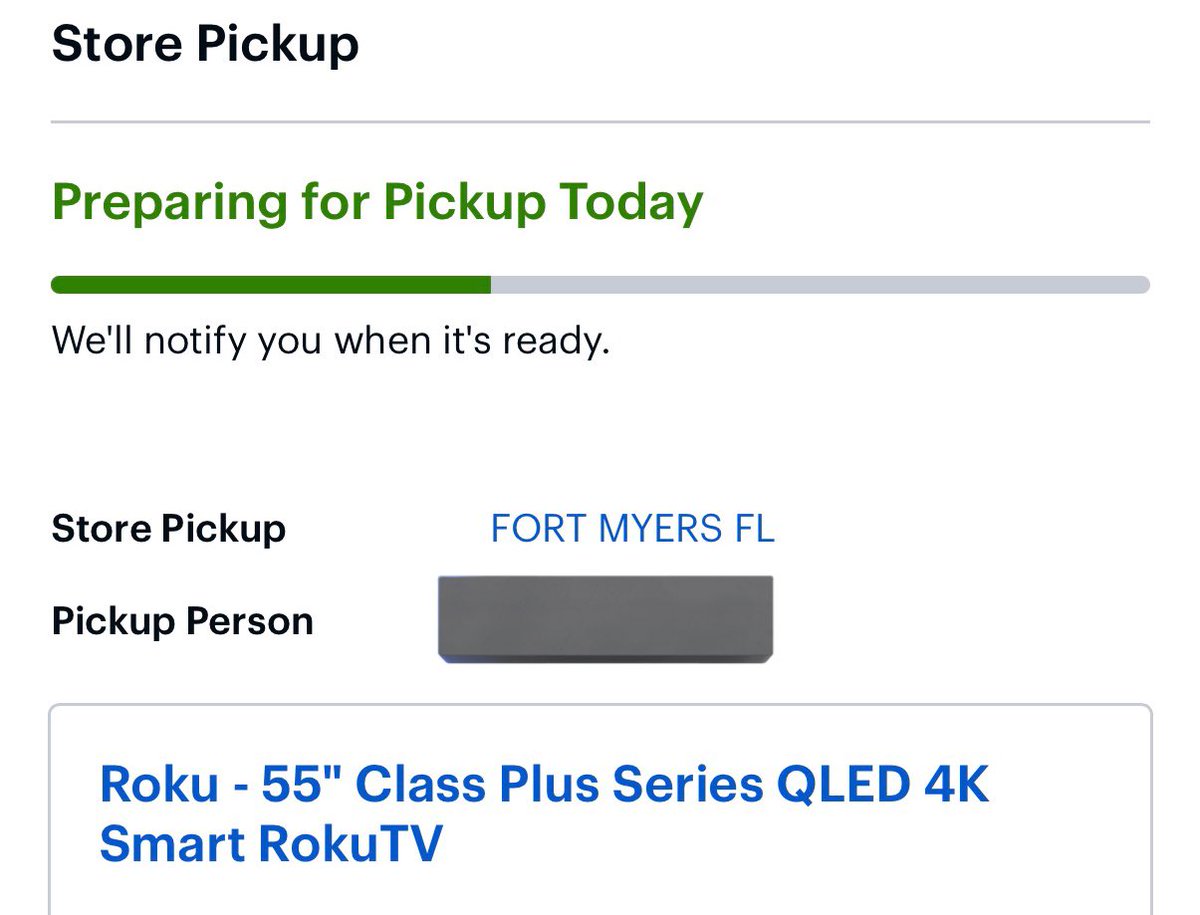Click the gray unfilled portion of the progress bar
Image resolution: width=1200 pixels, height=915 pixels.
pos(820,285)
